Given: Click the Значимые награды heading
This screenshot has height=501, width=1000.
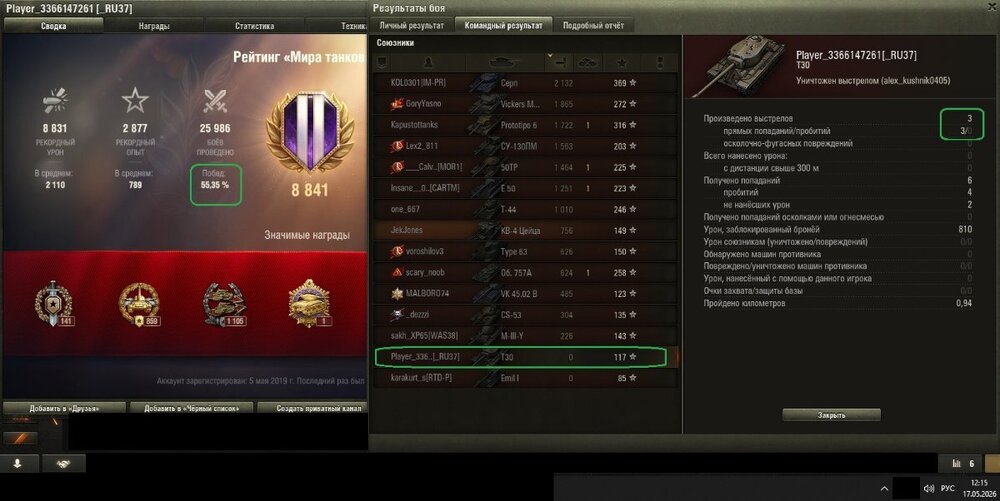Looking at the screenshot, I should pyautogui.click(x=307, y=235).
